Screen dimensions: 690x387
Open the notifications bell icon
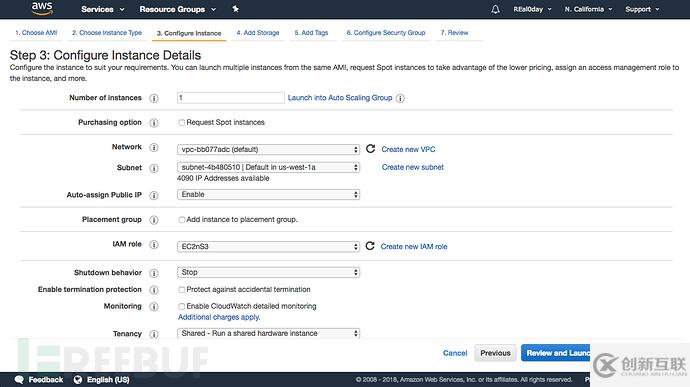click(495, 9)
